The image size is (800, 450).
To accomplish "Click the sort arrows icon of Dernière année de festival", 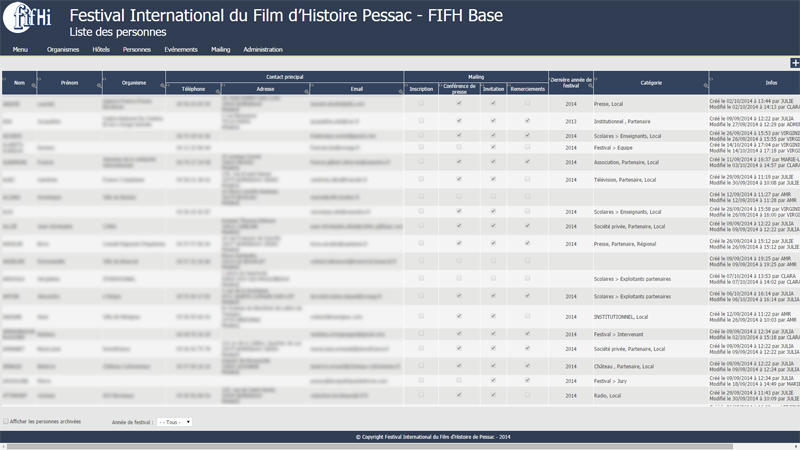I will tap(551, 79).
